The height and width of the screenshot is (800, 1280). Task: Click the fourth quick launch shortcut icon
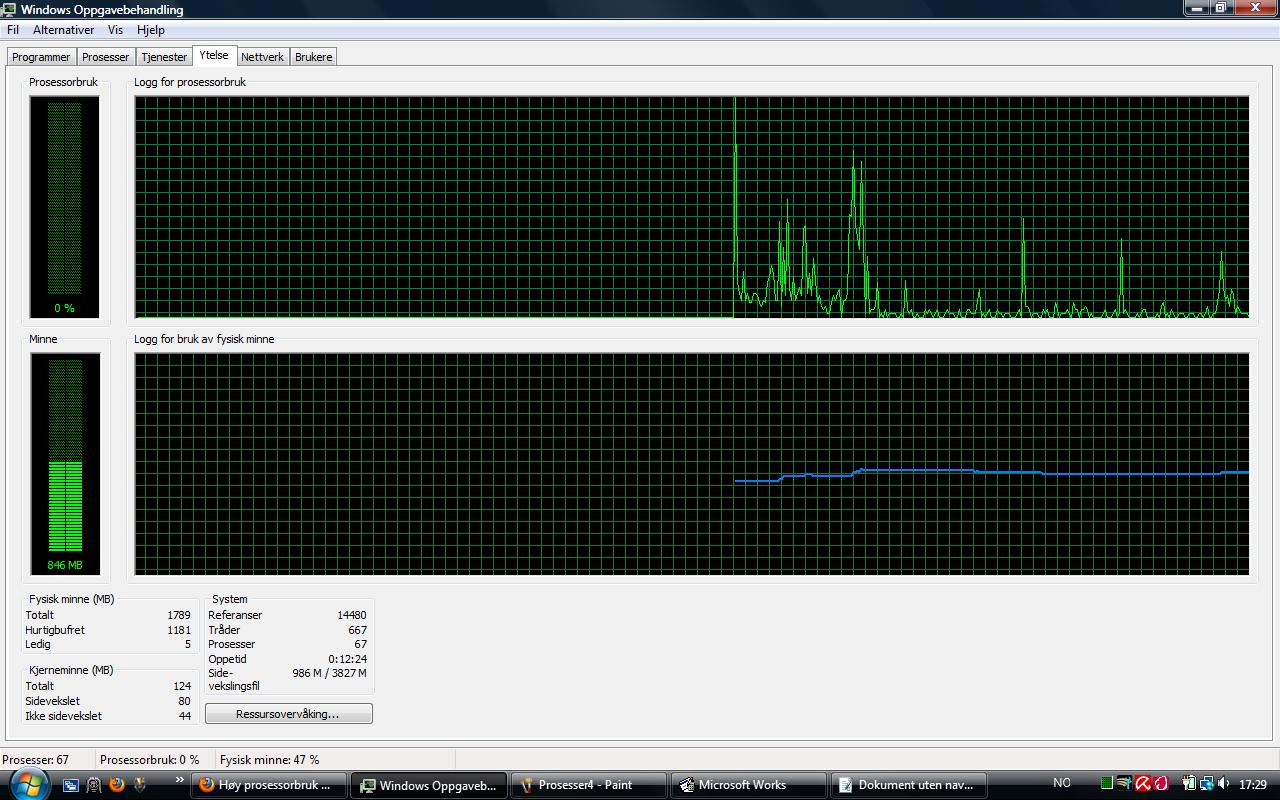140,785
